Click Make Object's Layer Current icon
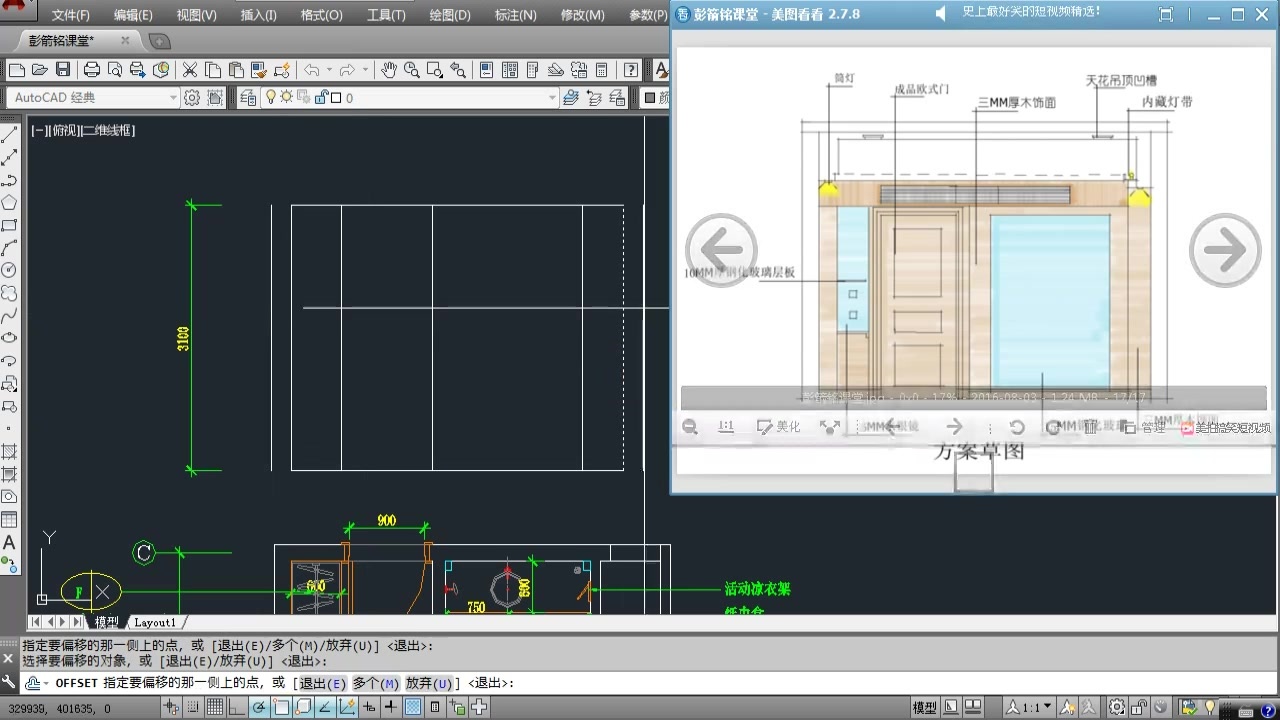The image size is (1280, 720). pos(571,97)
